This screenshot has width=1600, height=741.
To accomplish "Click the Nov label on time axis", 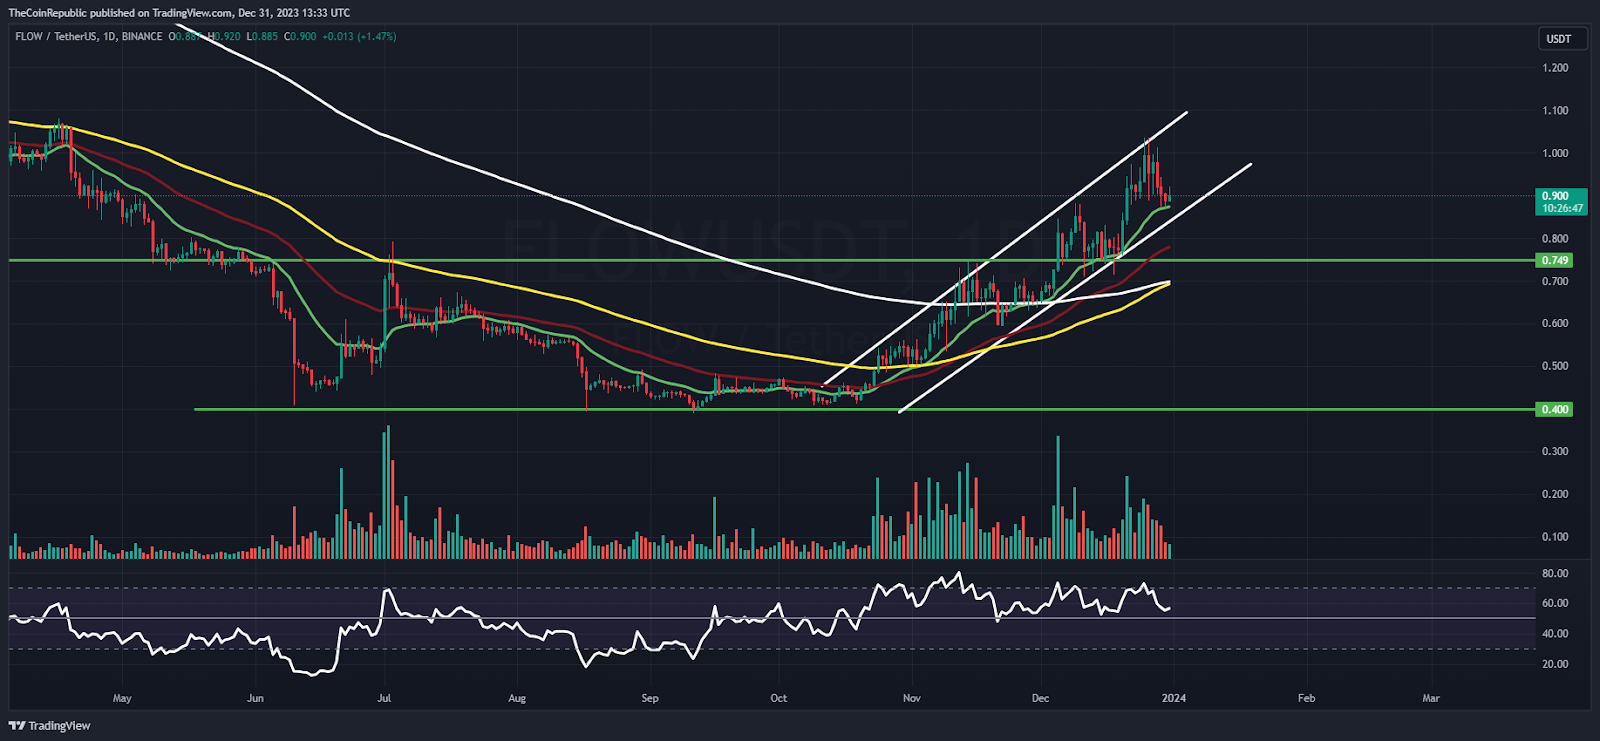I will tap(911, 698).
